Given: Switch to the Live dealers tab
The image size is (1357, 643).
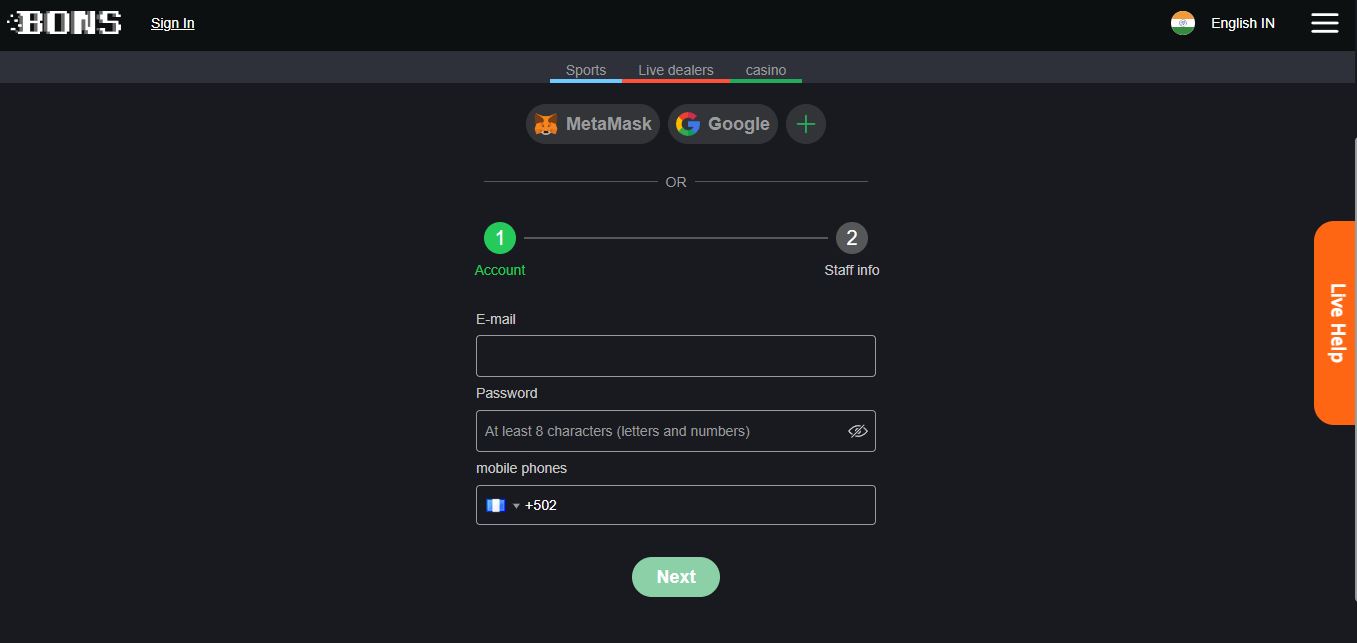Looking at the screenshot, I should [676, 70].
